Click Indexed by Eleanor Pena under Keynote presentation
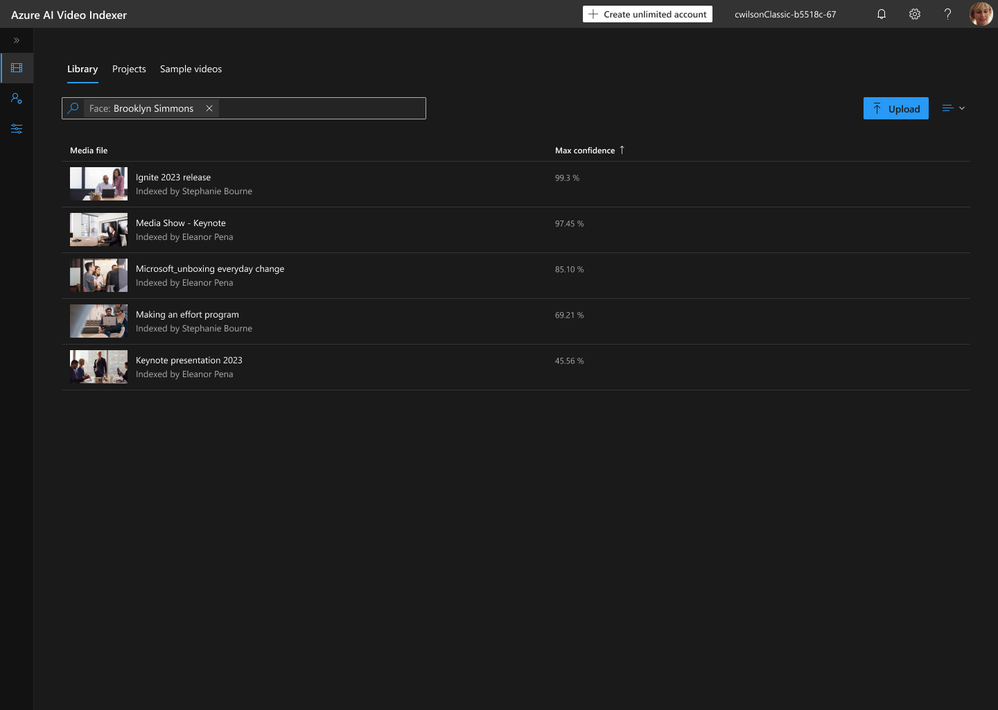998x710 pixels. (184, 374)
